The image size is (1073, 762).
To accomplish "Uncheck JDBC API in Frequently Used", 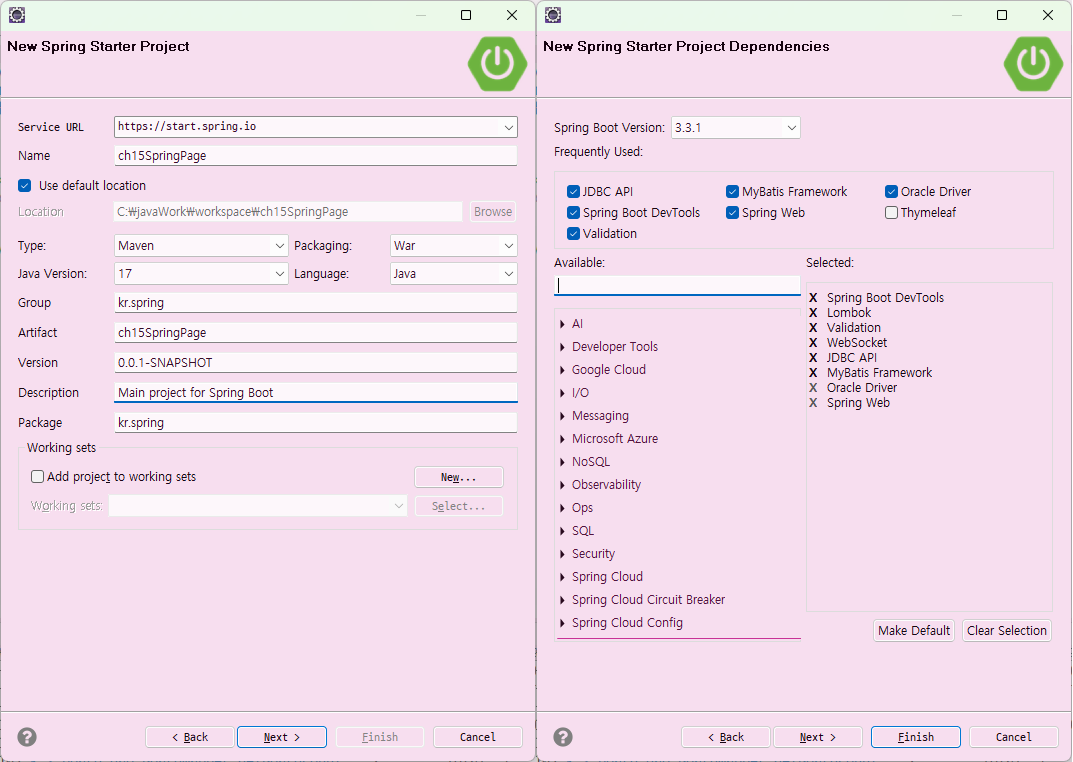I will pyautogui.click(x=573, y=192).
